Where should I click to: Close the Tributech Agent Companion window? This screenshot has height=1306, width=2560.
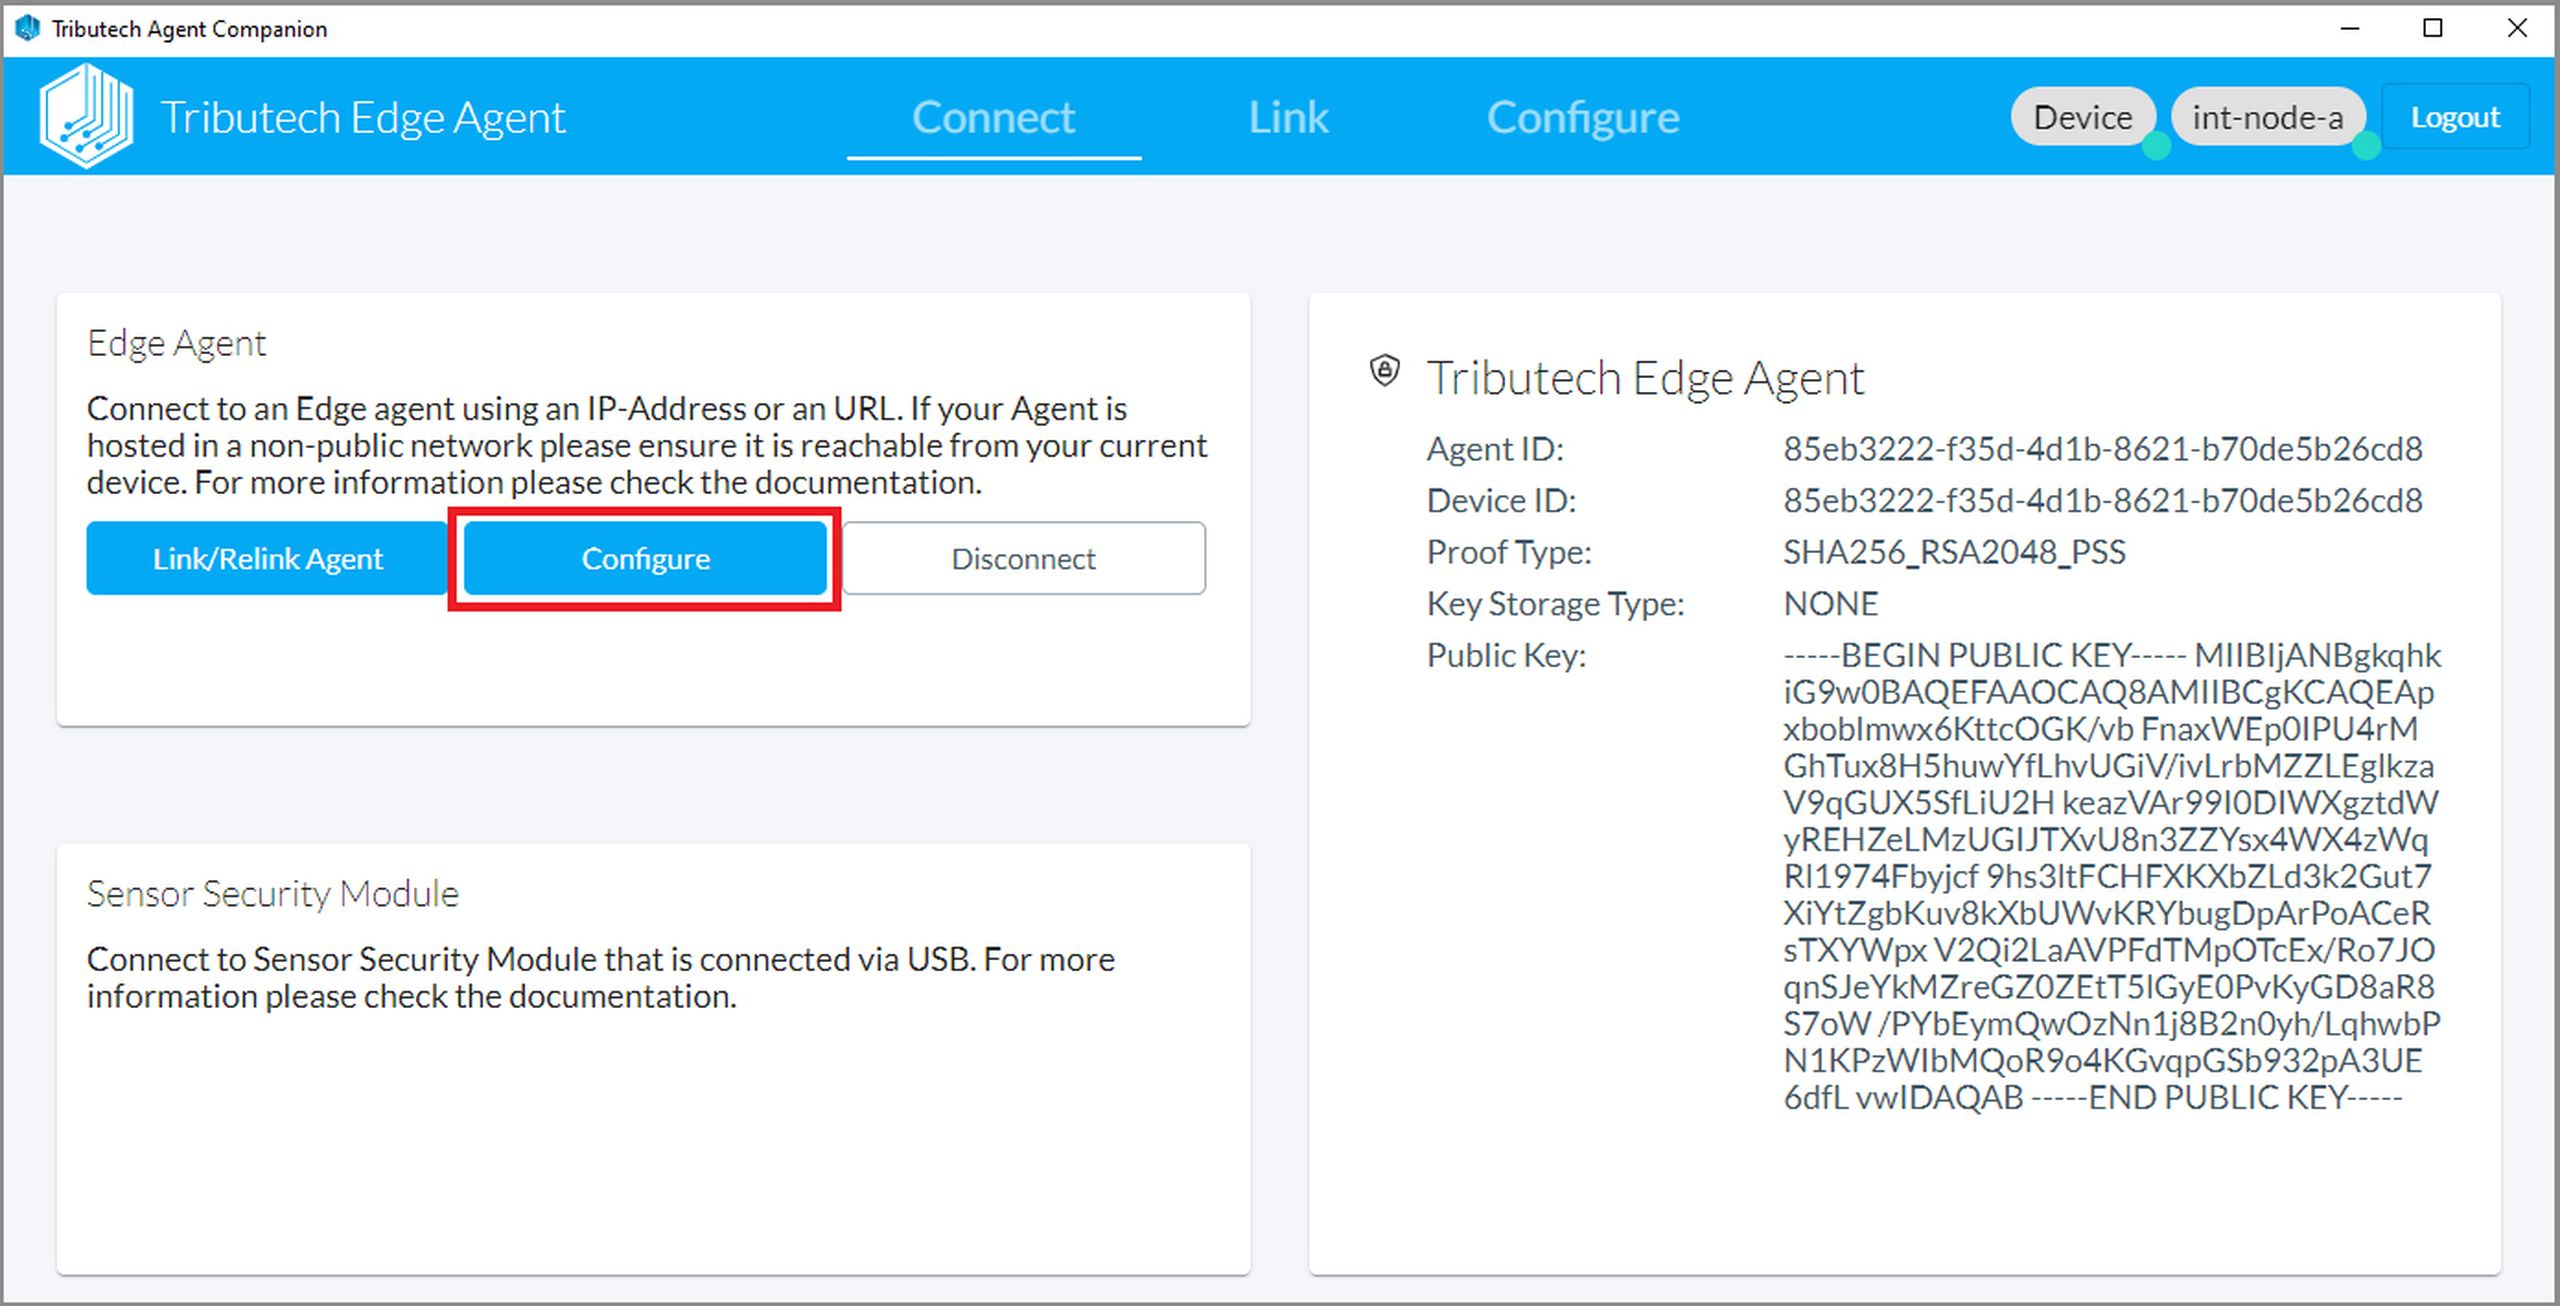point(2517,28)
